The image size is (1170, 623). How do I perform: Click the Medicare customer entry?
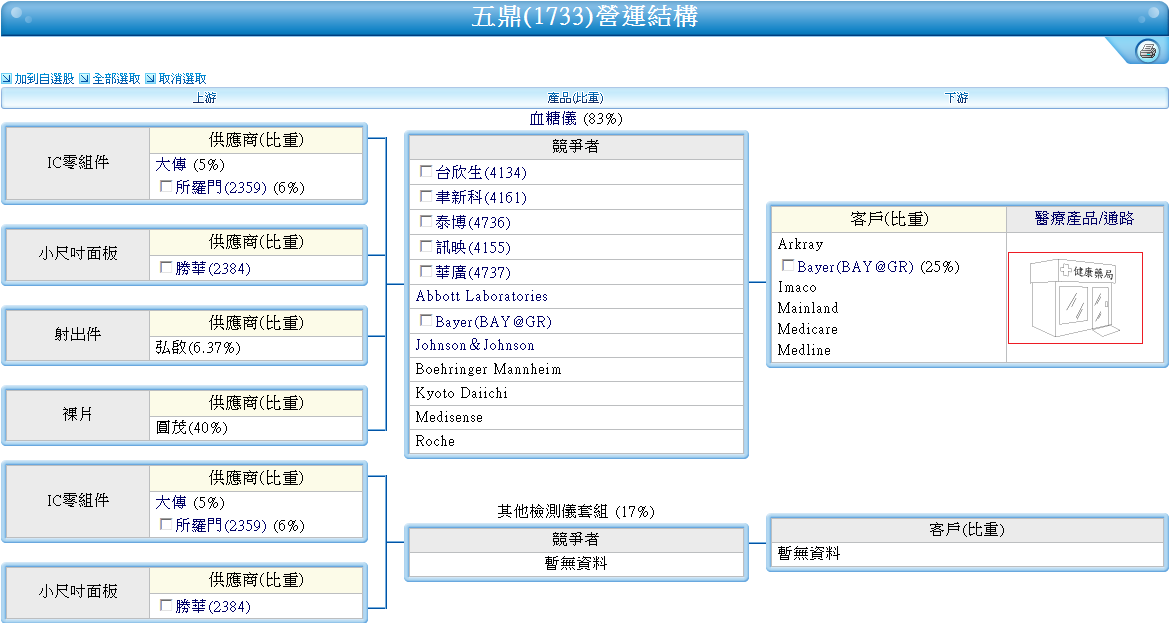[807, 329]
